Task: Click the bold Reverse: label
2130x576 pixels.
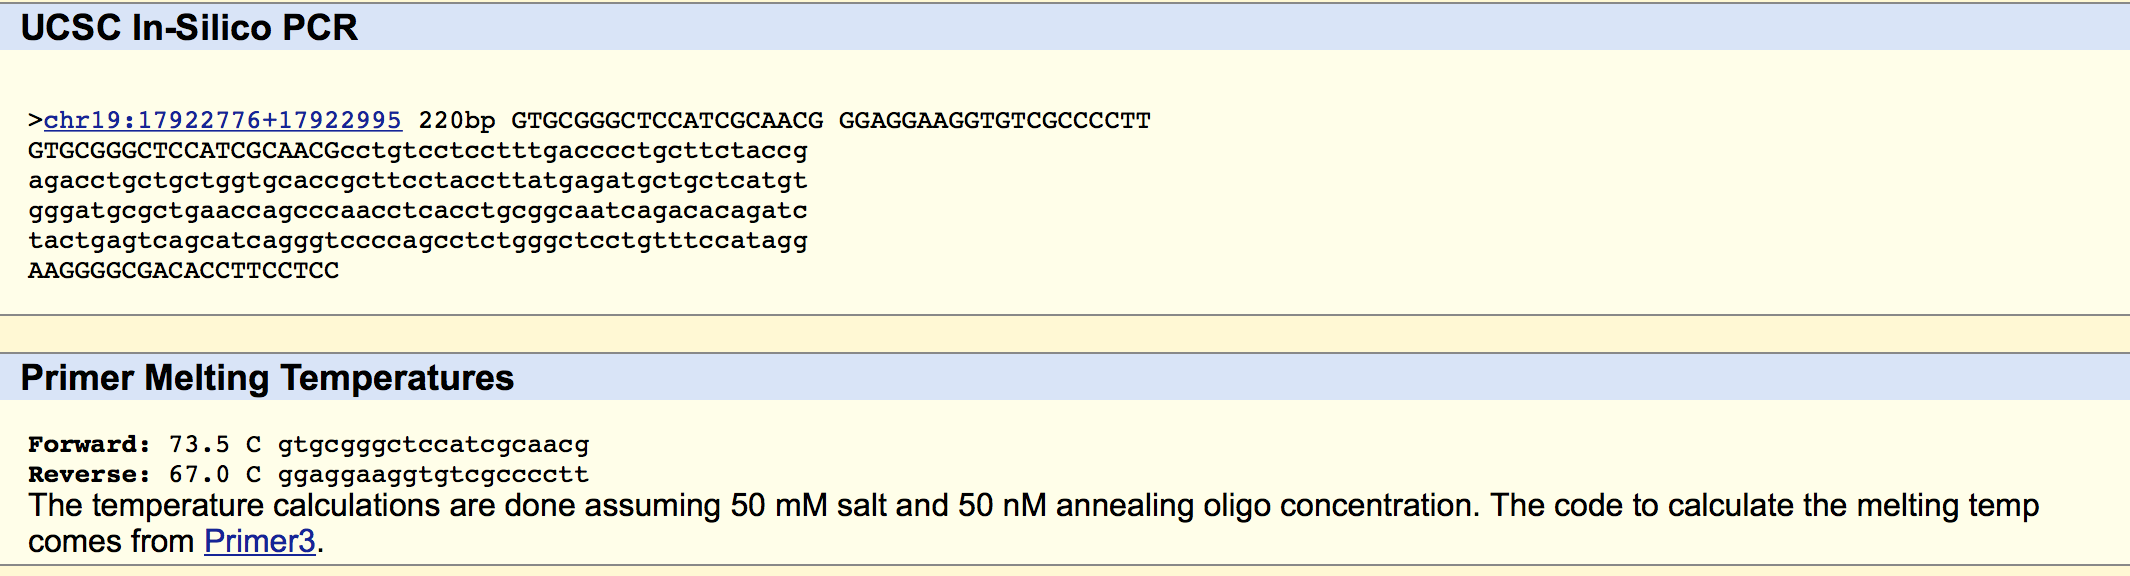Action: coord(89,475)
